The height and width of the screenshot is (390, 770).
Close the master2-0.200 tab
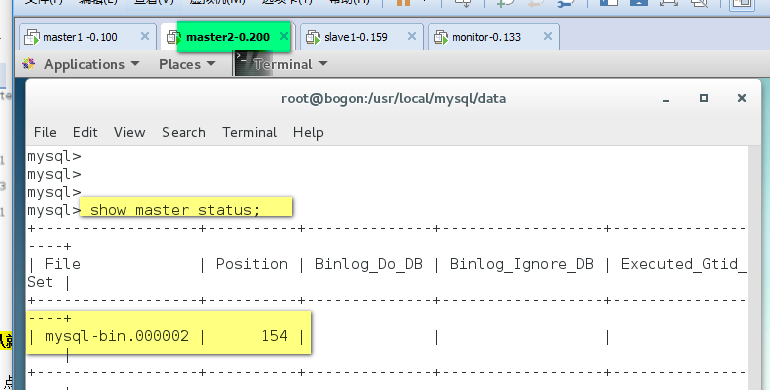tap(283, 36)
